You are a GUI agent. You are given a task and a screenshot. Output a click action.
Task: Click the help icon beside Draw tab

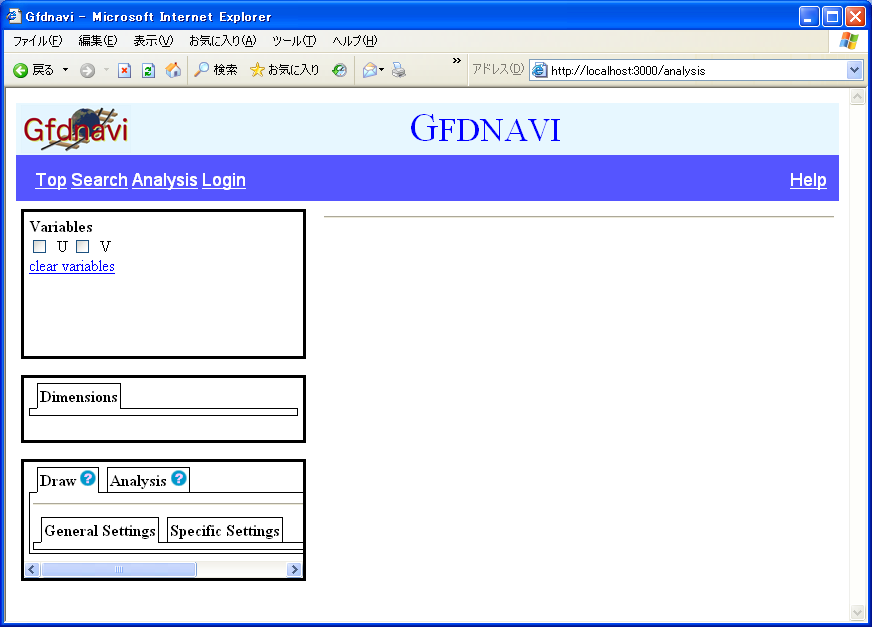click(88, 479)
